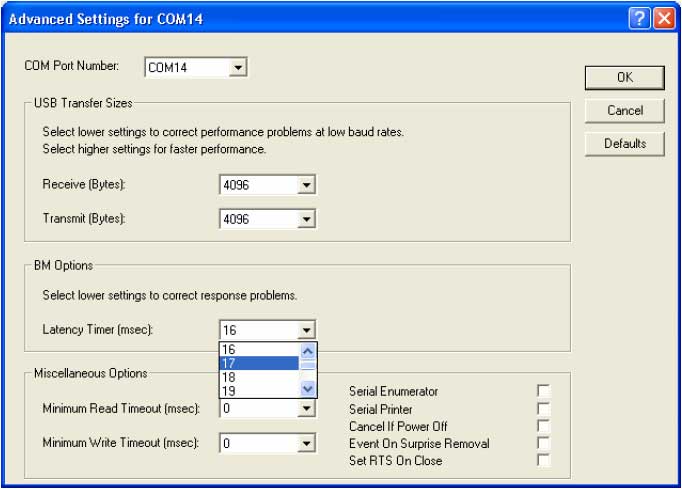The width and height of the screenshot is (682, 489).
Task: Expand the Receive (Bytes) dropdown
Action: (x=307, y=185)
